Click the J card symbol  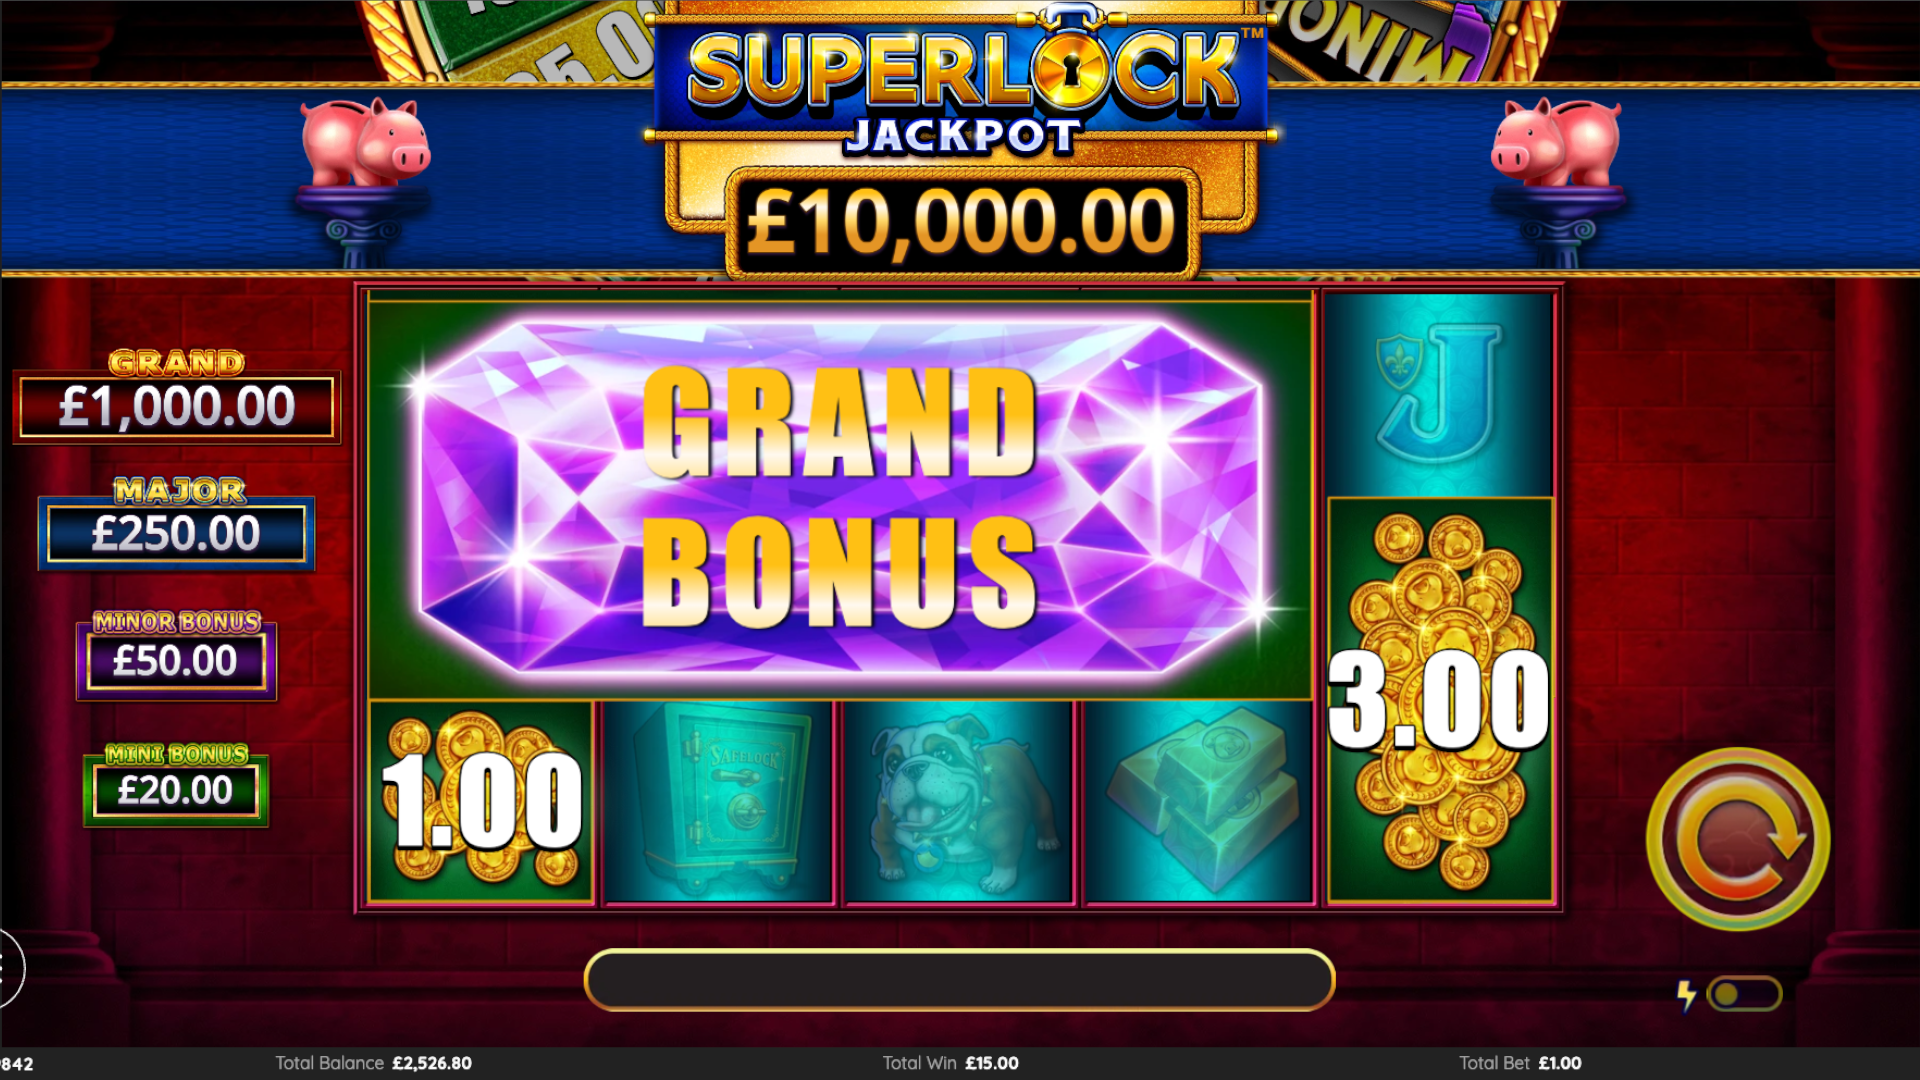tap(1440, 394)
